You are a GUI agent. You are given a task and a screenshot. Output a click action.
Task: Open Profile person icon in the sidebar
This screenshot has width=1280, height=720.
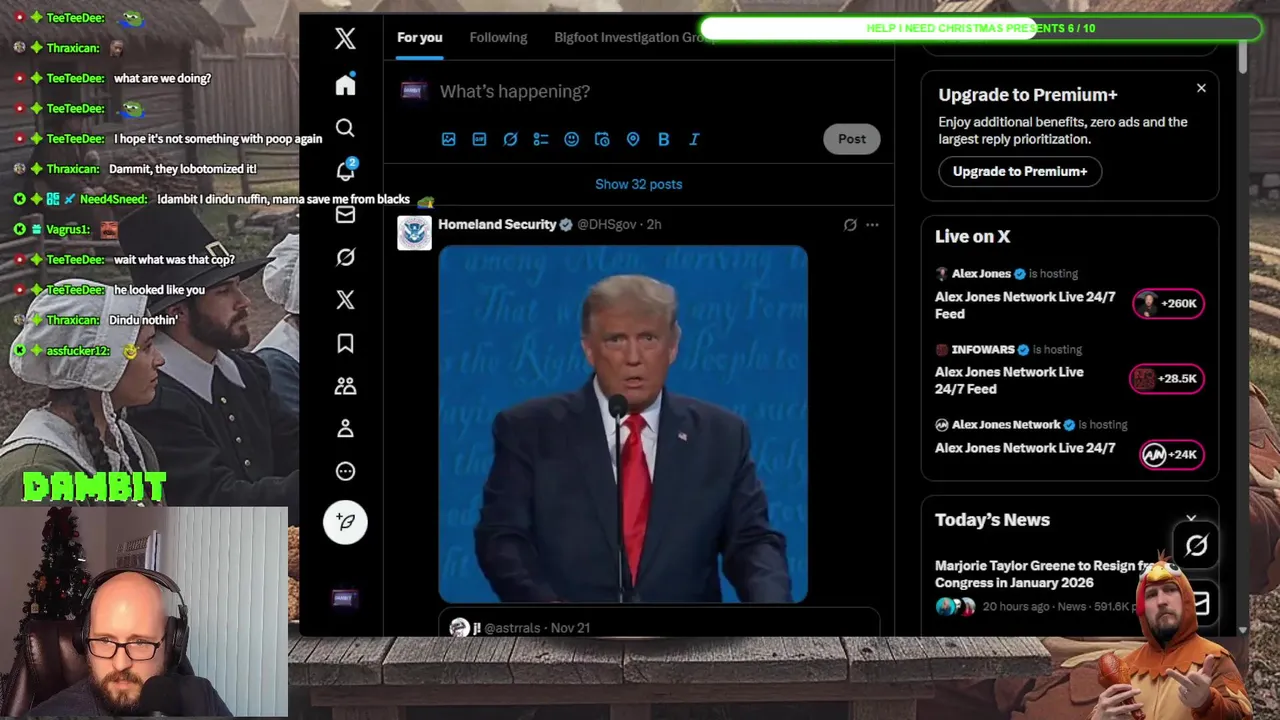click(345, 428)
